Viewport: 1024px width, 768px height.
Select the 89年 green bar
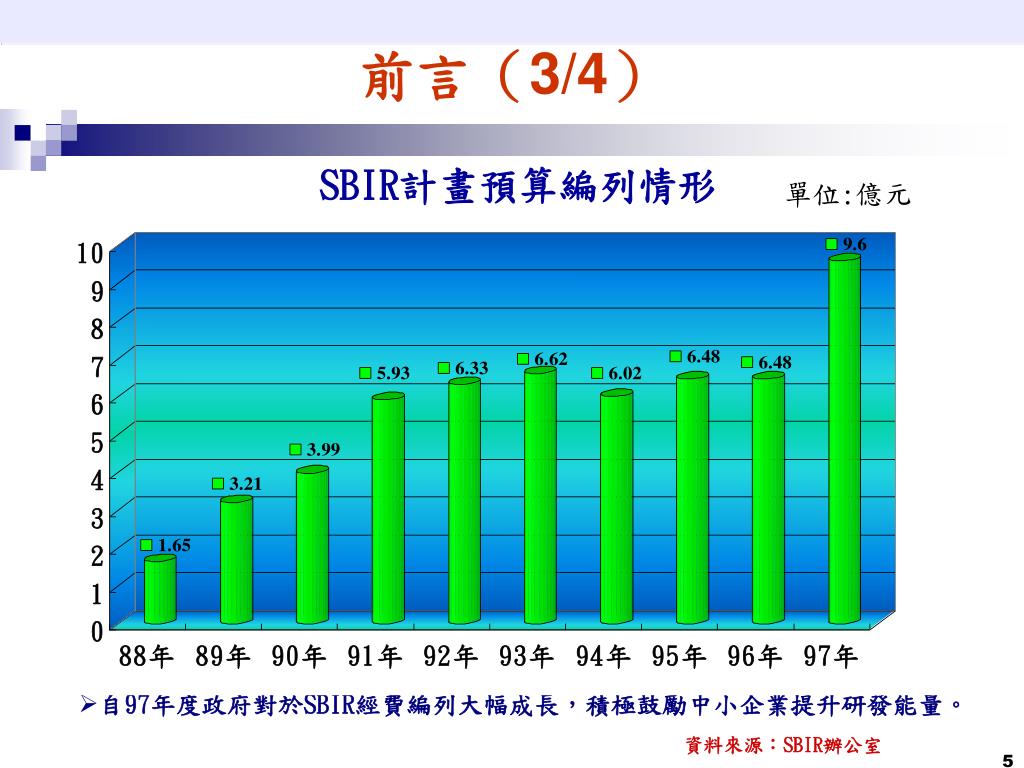(x=236, y=560)
